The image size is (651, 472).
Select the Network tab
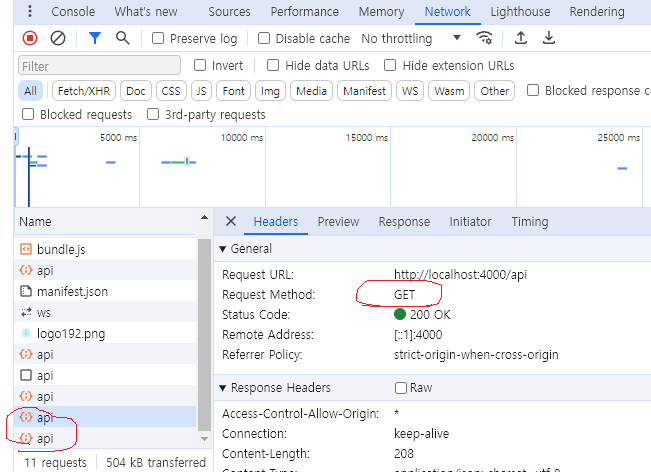[447, 12]
